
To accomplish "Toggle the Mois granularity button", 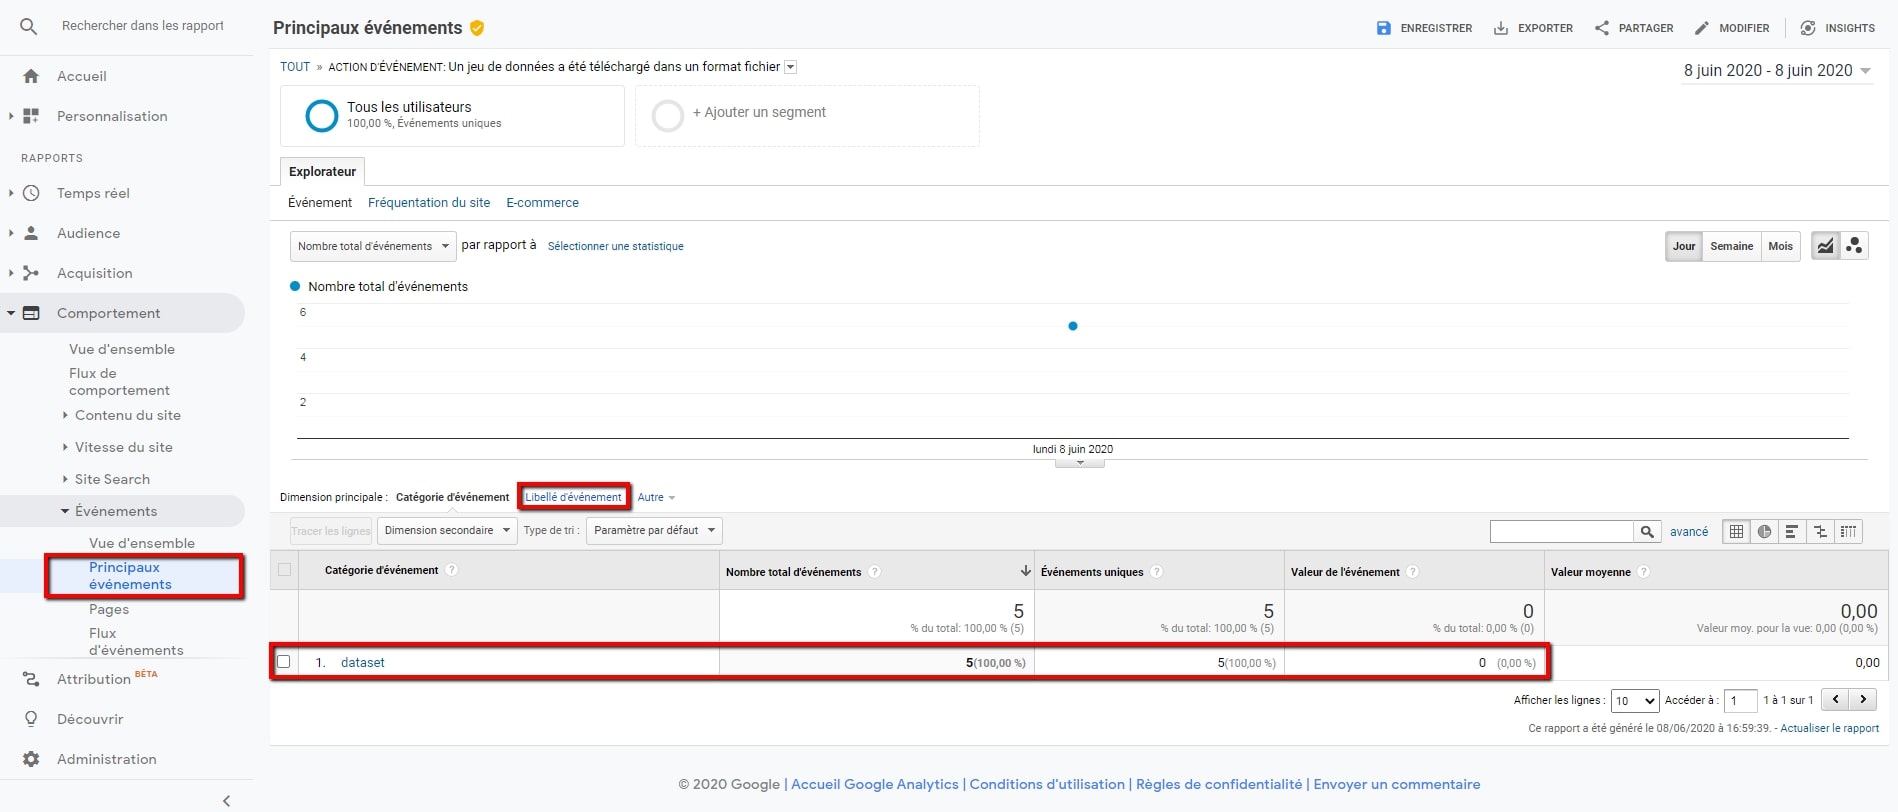I will [1780, 246].
